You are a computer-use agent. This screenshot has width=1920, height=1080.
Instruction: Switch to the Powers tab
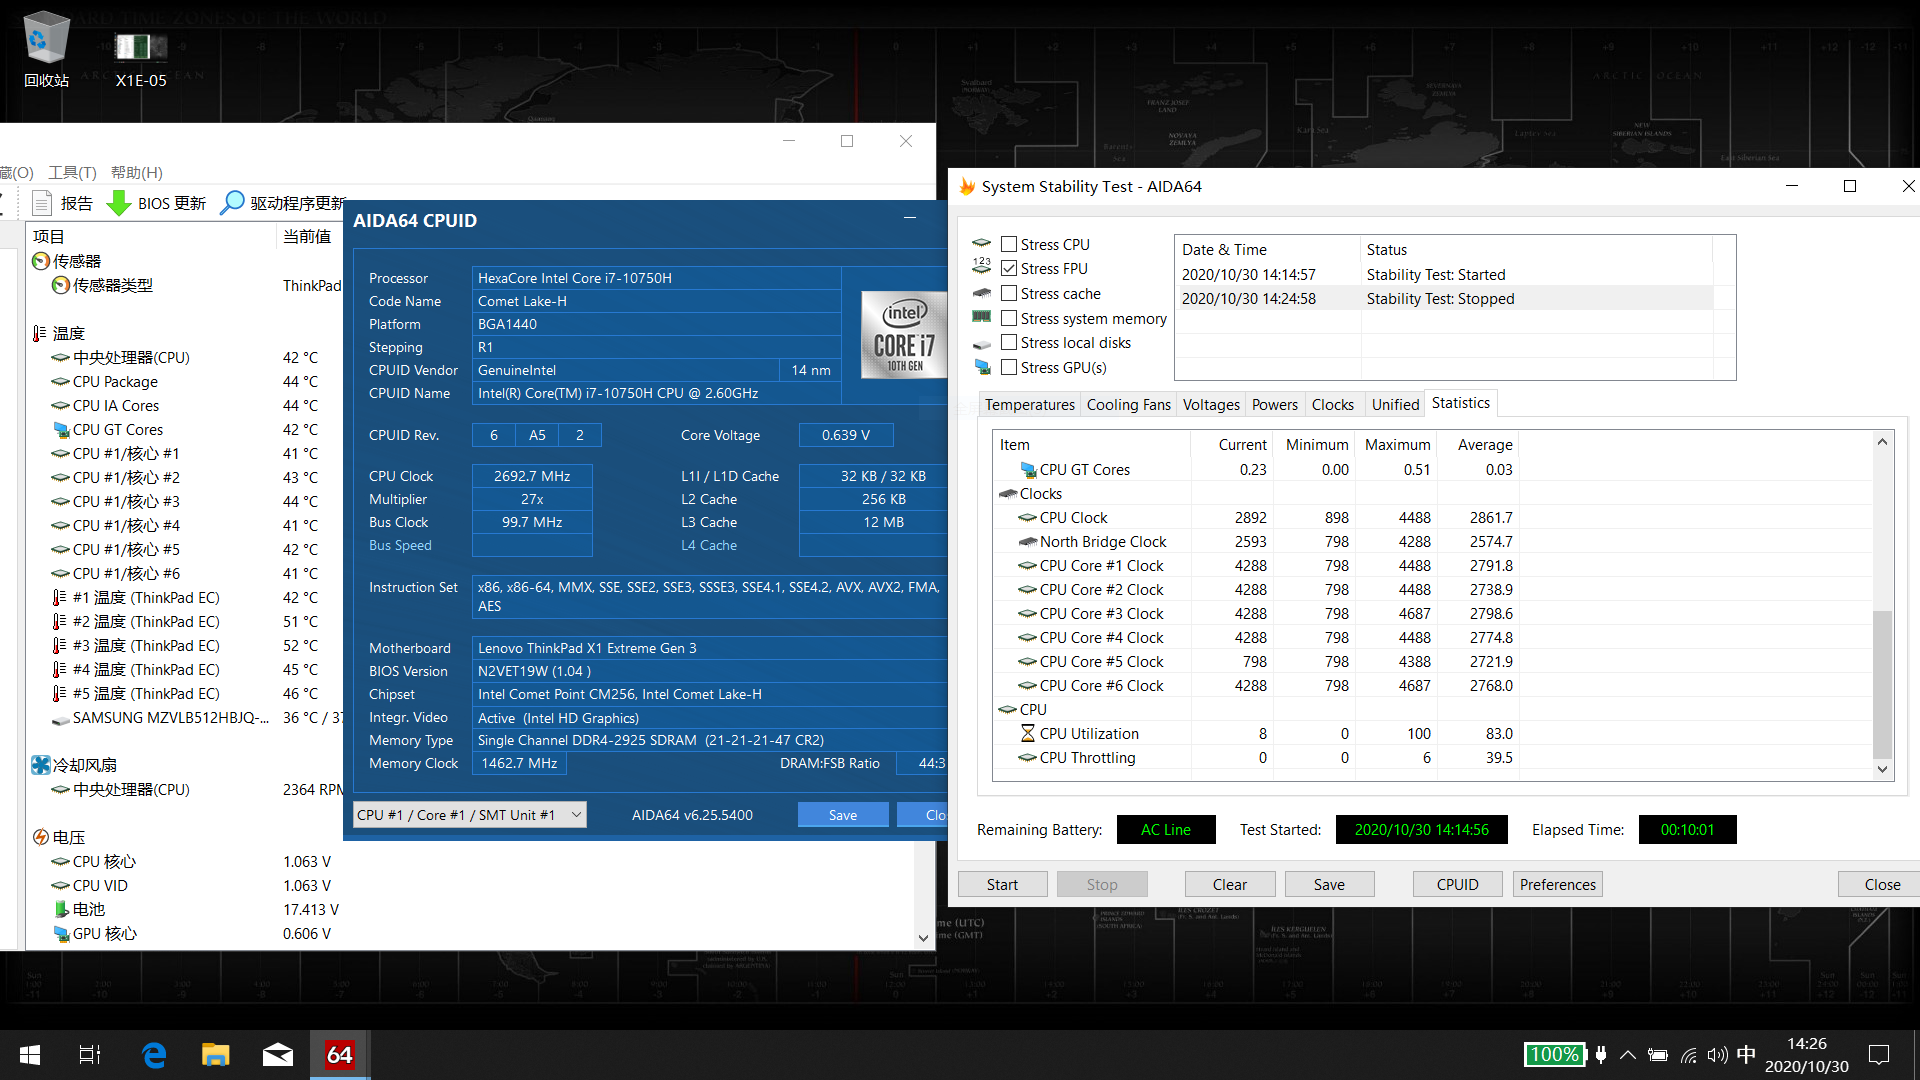coord(1274,404)
